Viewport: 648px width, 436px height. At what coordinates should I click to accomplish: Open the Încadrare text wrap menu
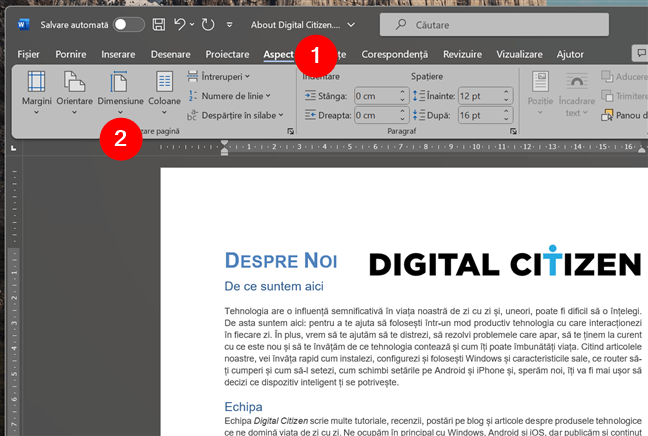click(577, 94)
